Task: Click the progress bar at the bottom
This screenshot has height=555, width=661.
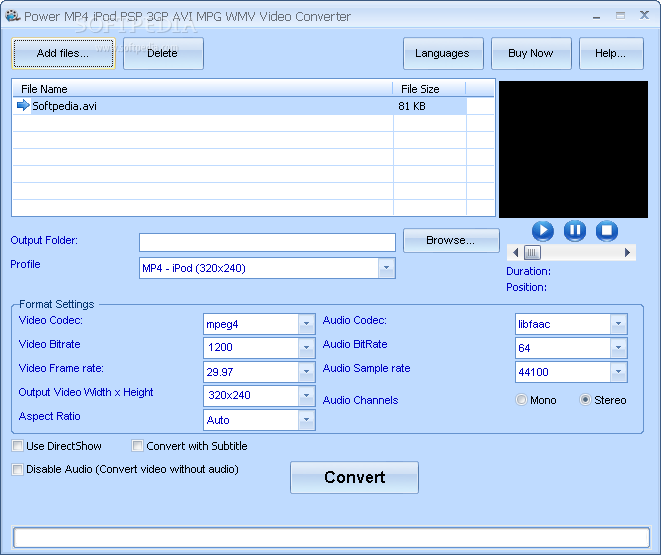Action: point(331,537)
